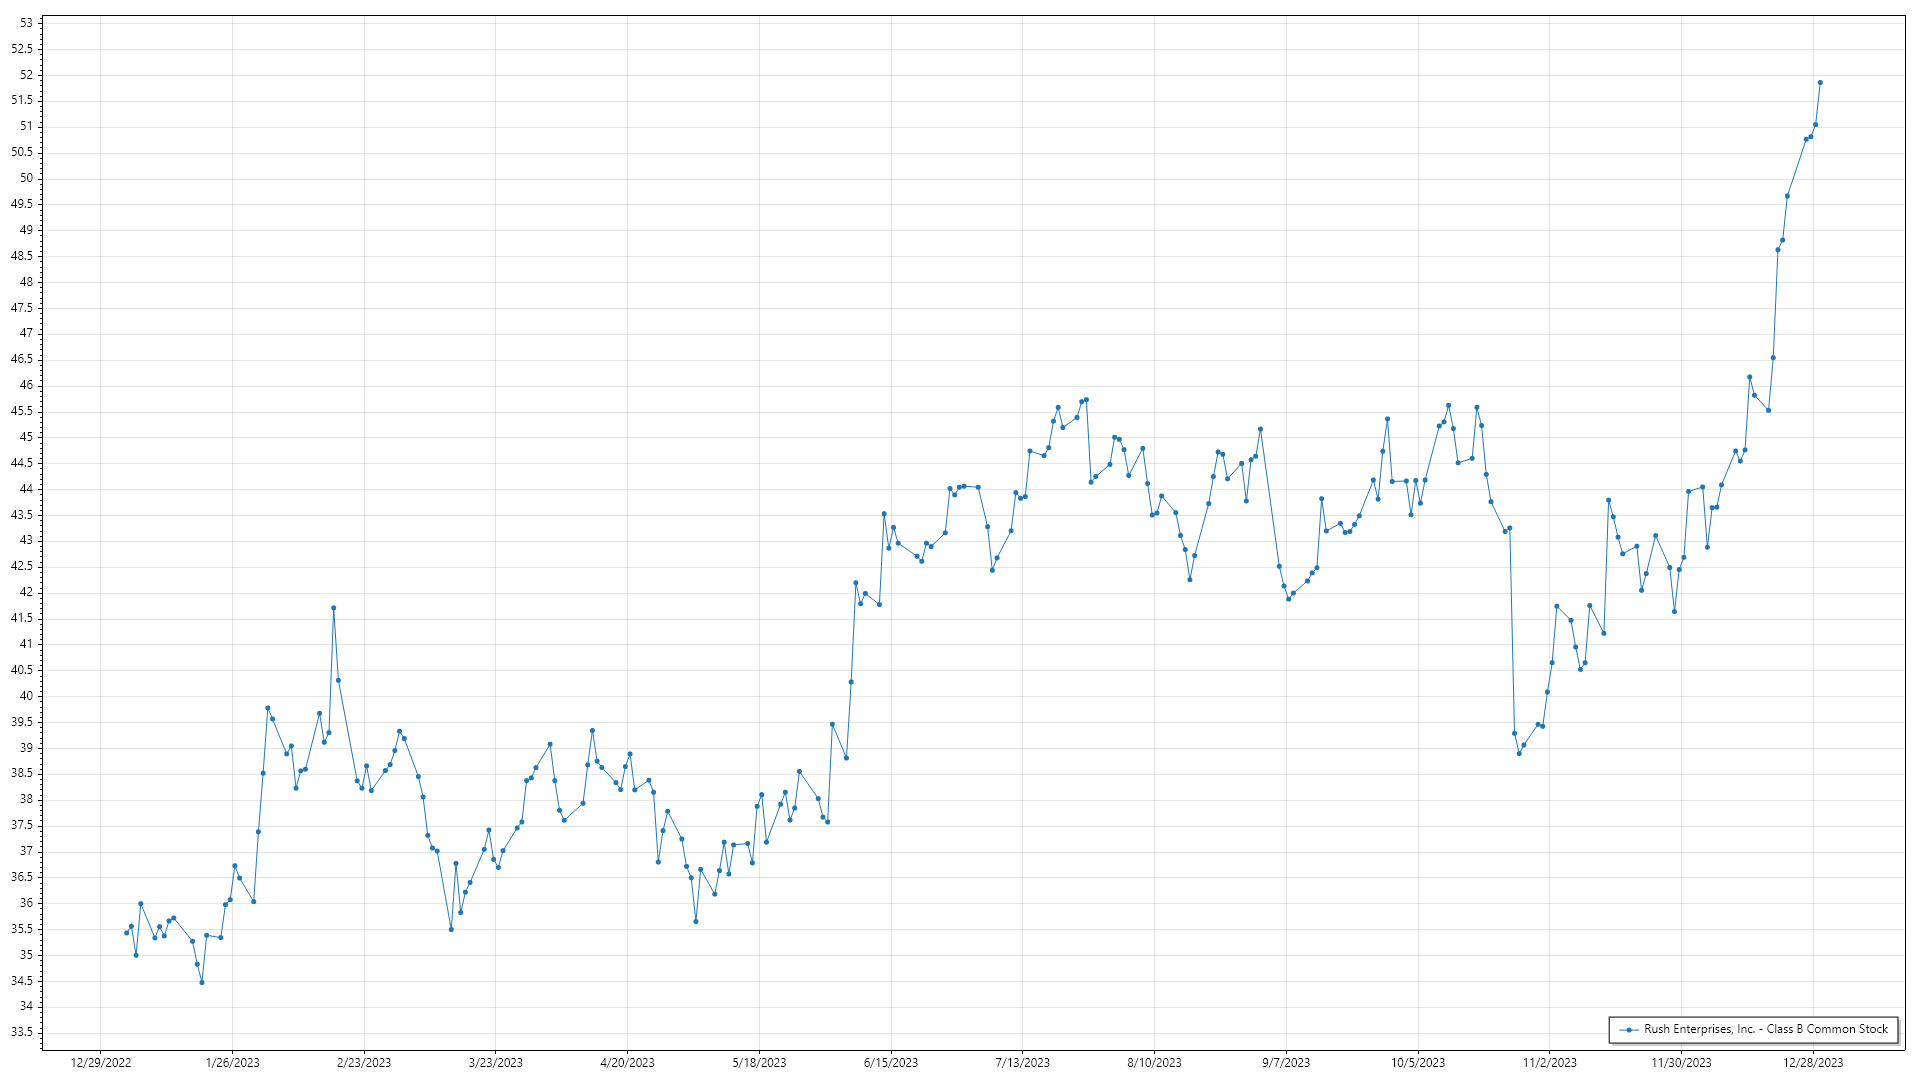This screenshot has height=1080, width=1920.
Task: Click the Rush Enterprises legend label
Action: (x=1765, y=1029)
